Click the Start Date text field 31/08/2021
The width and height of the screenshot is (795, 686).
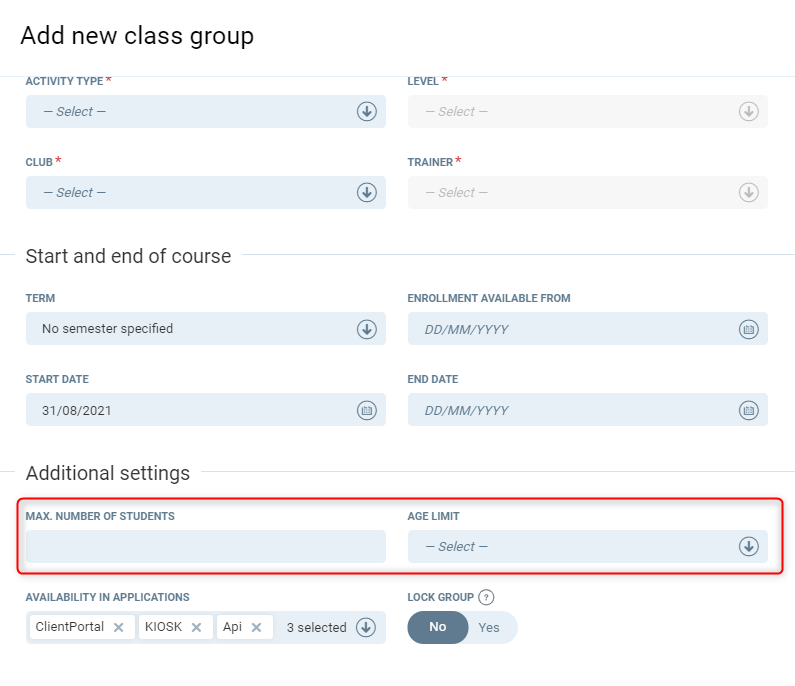(x=190, y=410)
